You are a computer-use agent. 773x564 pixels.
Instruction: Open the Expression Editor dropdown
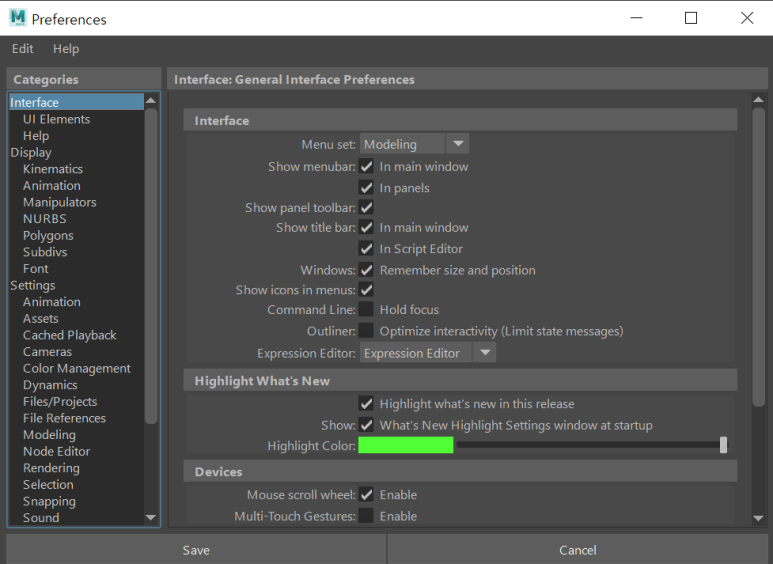point(427,353)
